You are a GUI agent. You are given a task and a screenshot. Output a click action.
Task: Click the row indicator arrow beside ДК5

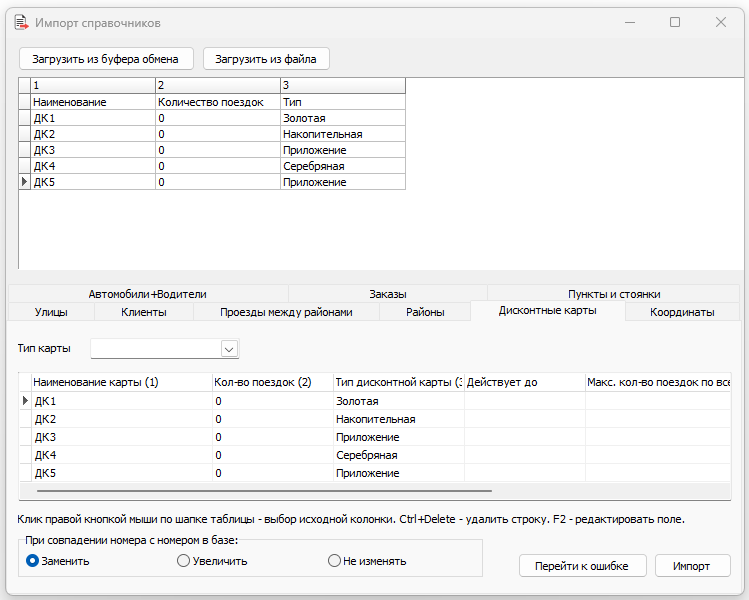pos(24,182)
